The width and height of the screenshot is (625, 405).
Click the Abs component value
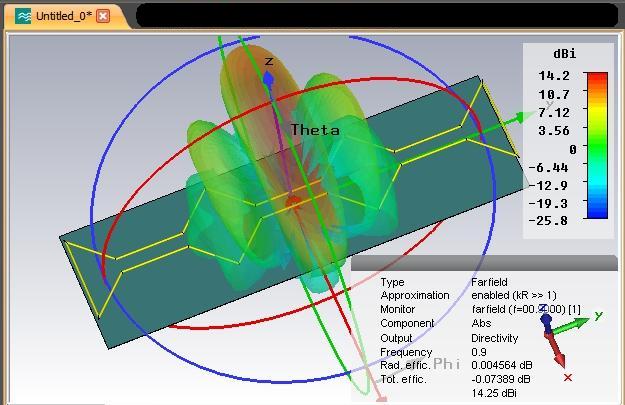(481, 323)
